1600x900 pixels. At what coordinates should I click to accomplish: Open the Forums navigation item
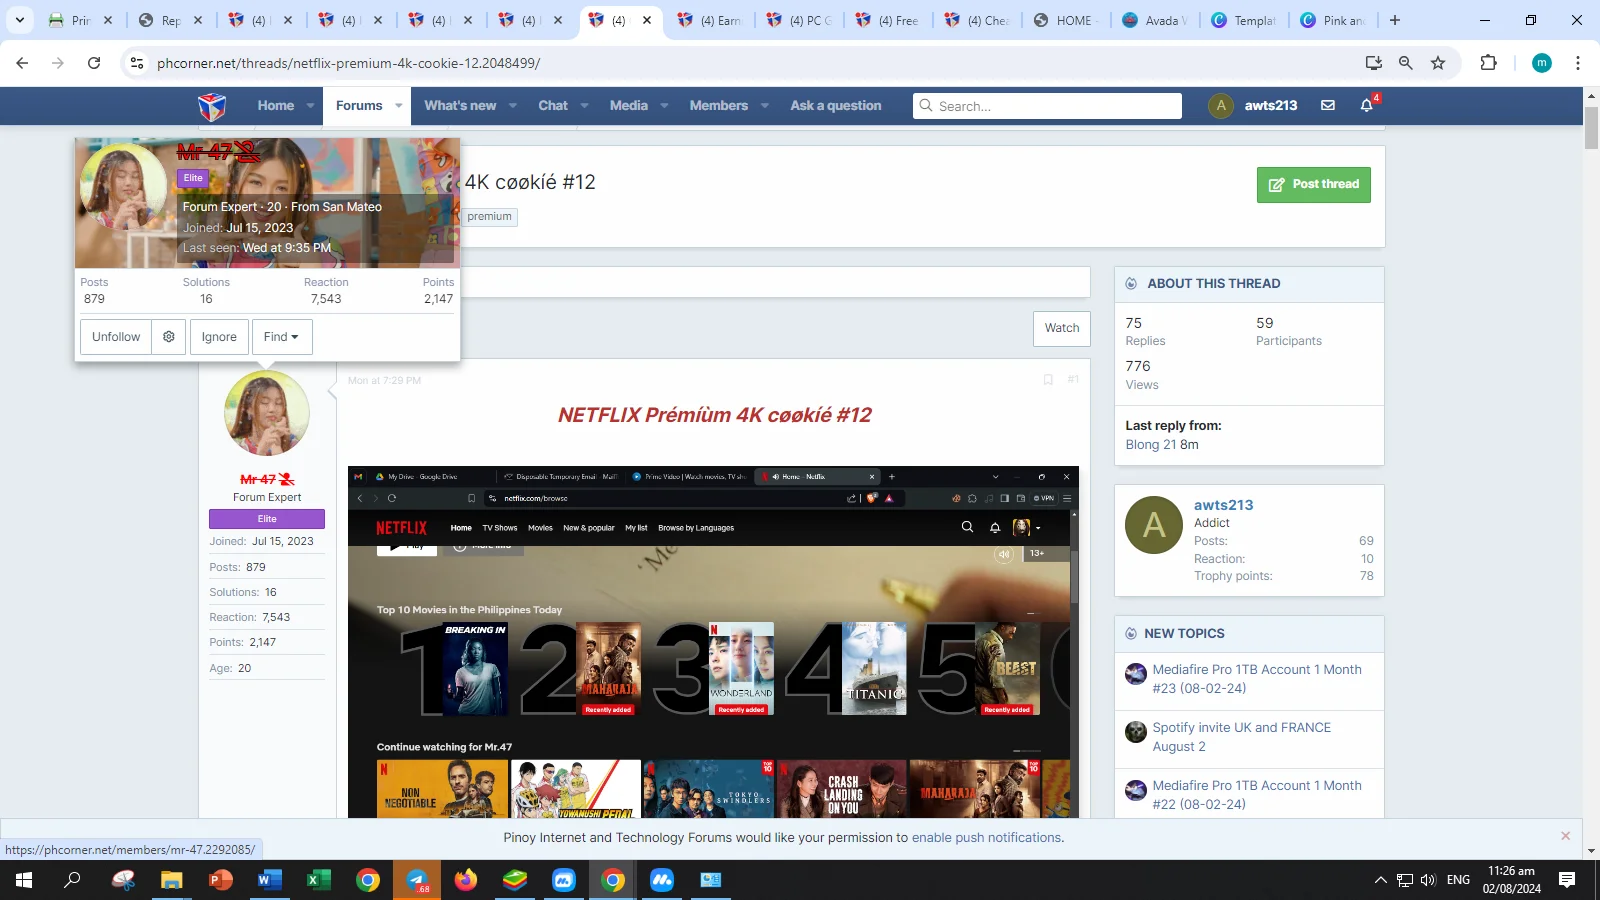(x=359, y=106)
